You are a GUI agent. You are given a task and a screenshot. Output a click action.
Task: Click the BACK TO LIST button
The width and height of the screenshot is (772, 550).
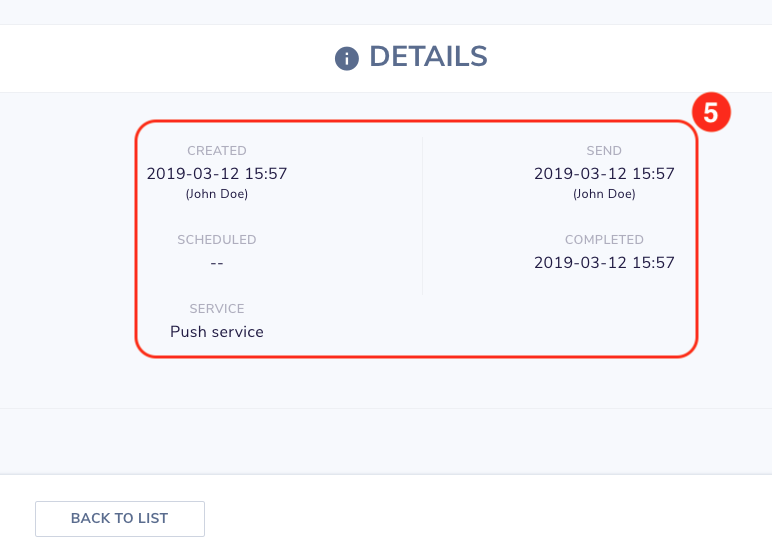click(x=120, y=518)
